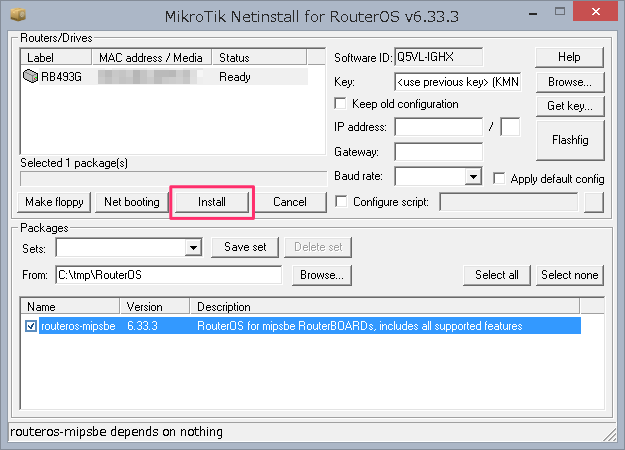Minimize the Netinstall window

[x=533, y=14]
